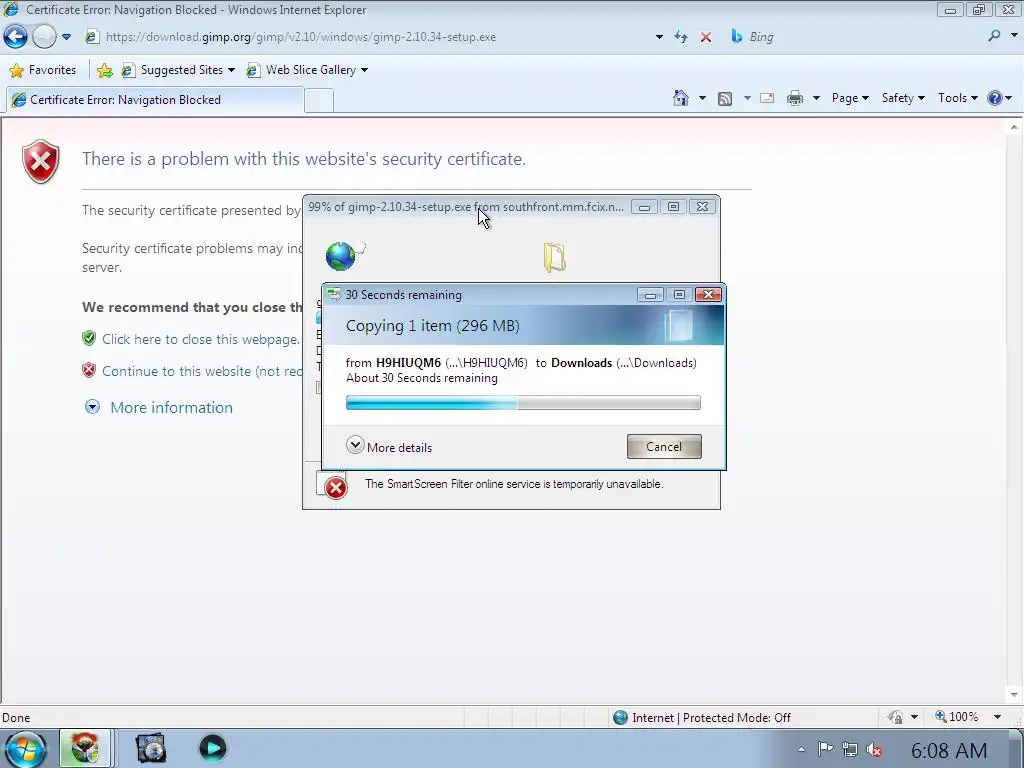The image size is (1024, 768).
Task: Expand More information section
Action: [x=159, y=408]
